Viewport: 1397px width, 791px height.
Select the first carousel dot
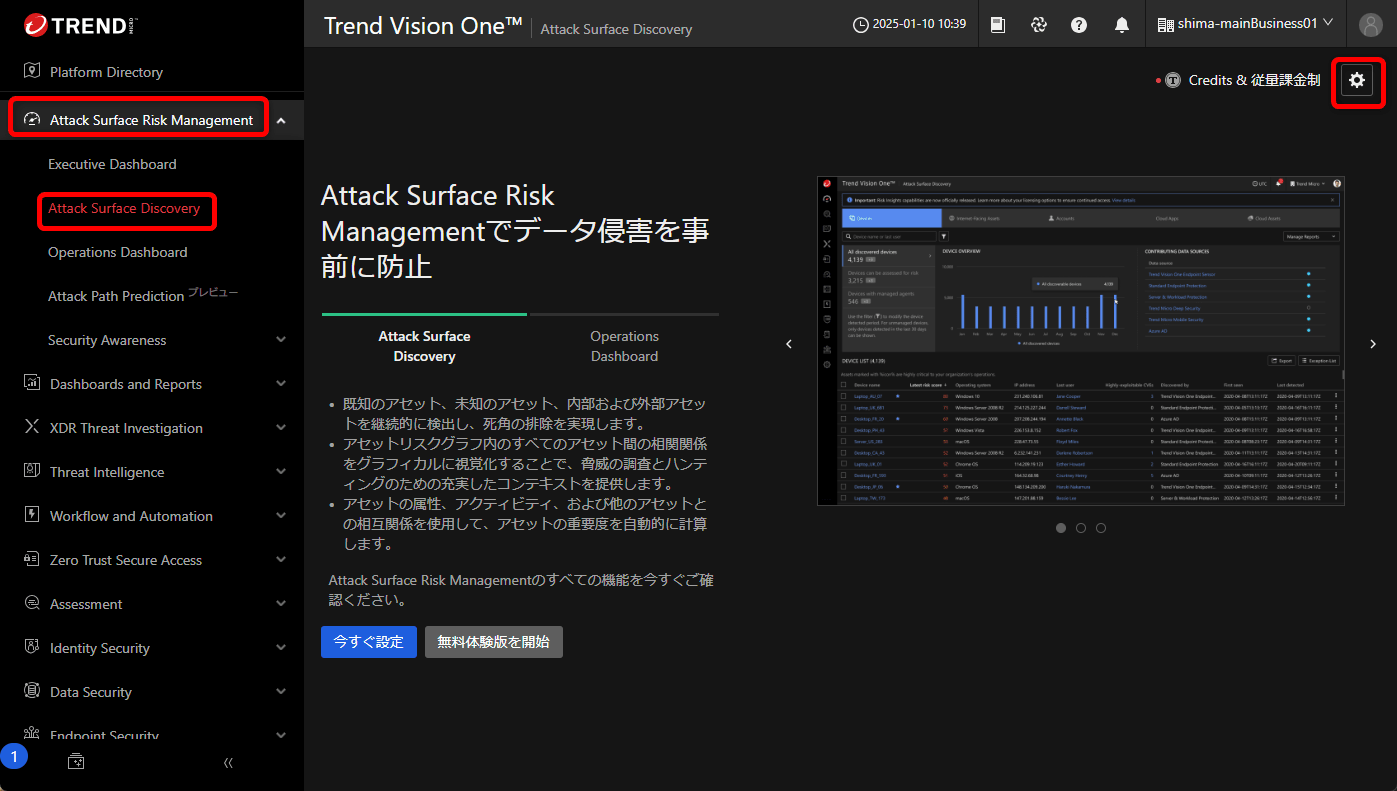[1061, 528]
